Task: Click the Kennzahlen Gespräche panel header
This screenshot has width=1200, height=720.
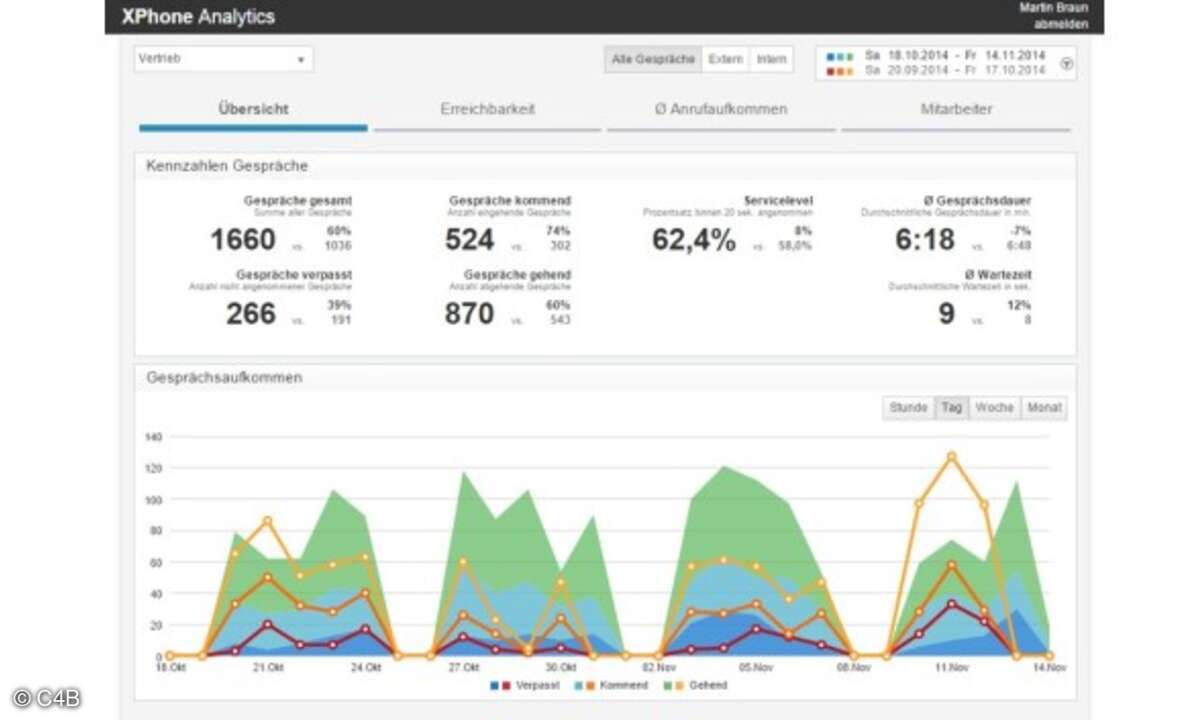Action: (x=605, y=166)
